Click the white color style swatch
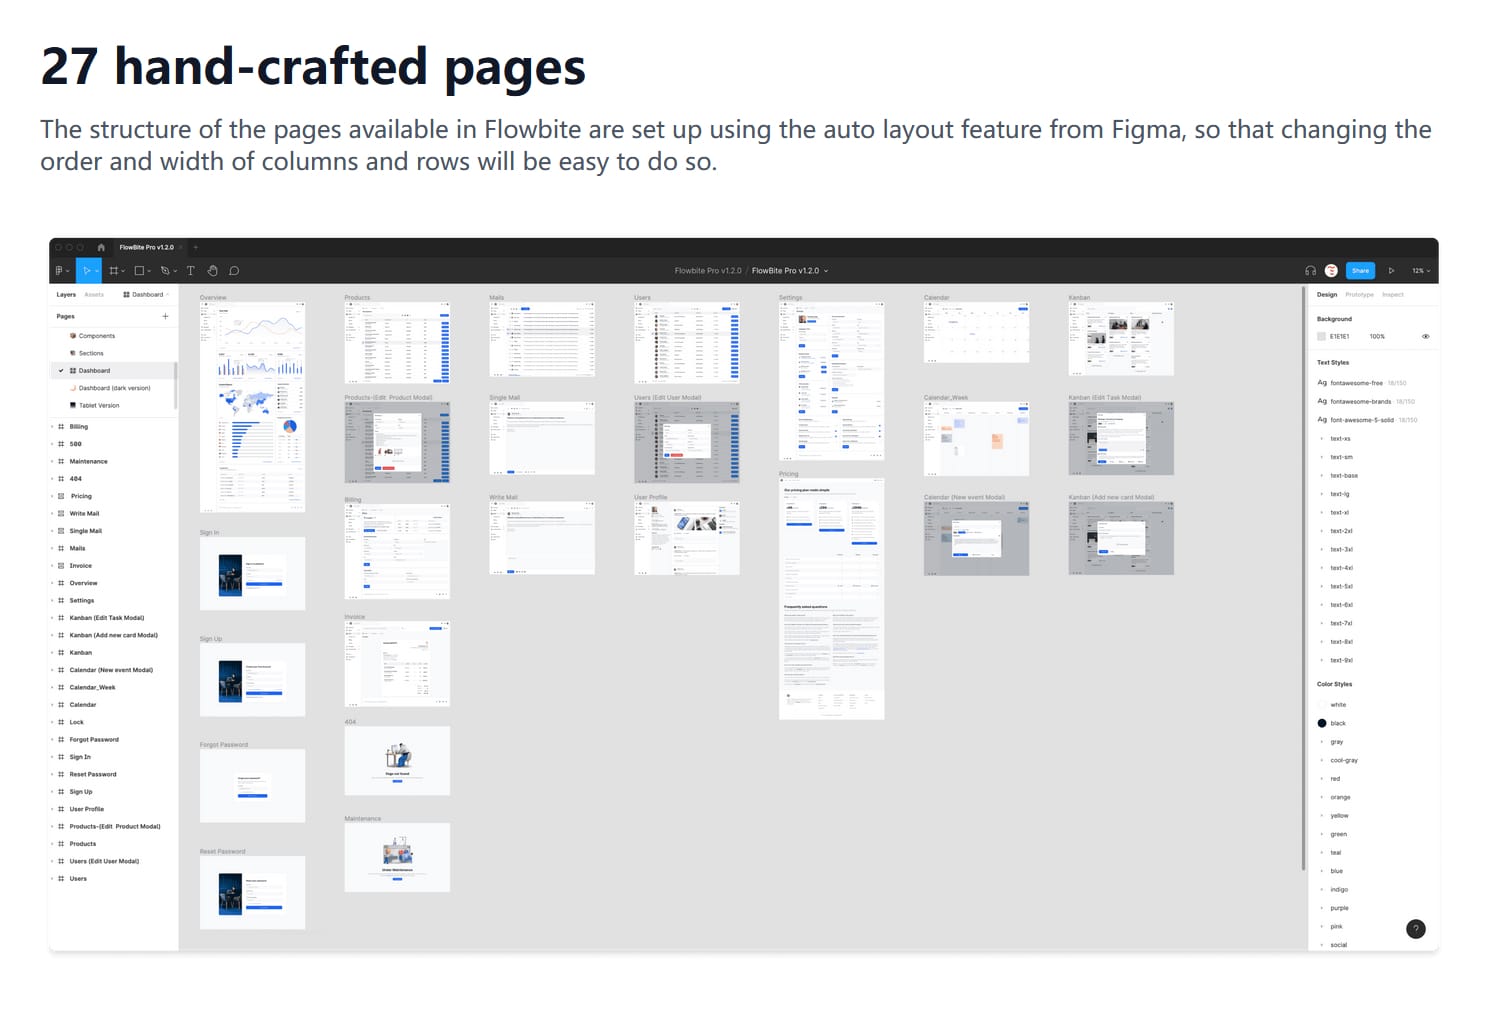The height and width of the screenshot is (1011, 1492). point(1322,705)
